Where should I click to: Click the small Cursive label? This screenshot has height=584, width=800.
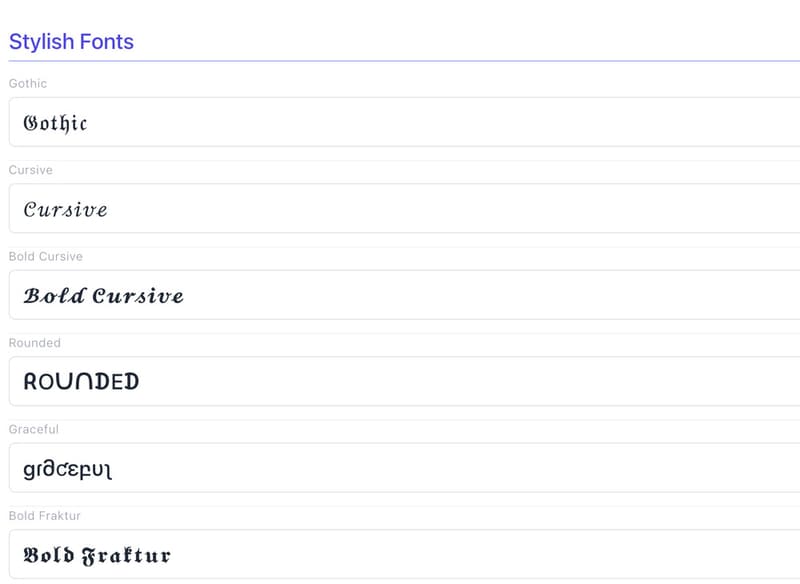pos(31,170)
